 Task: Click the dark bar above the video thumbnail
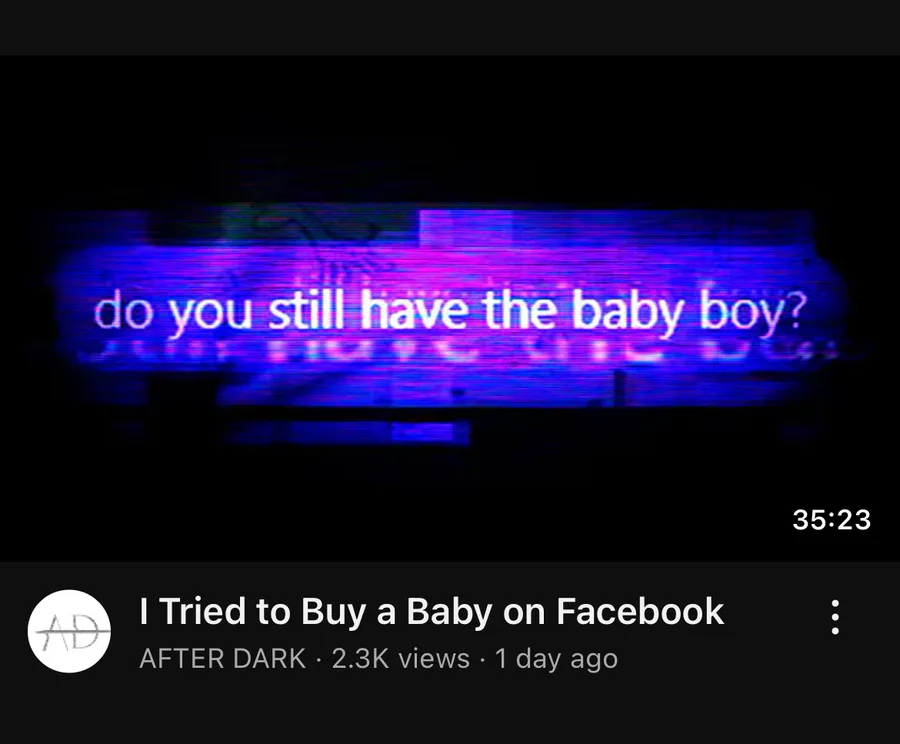tap(450, 28)
